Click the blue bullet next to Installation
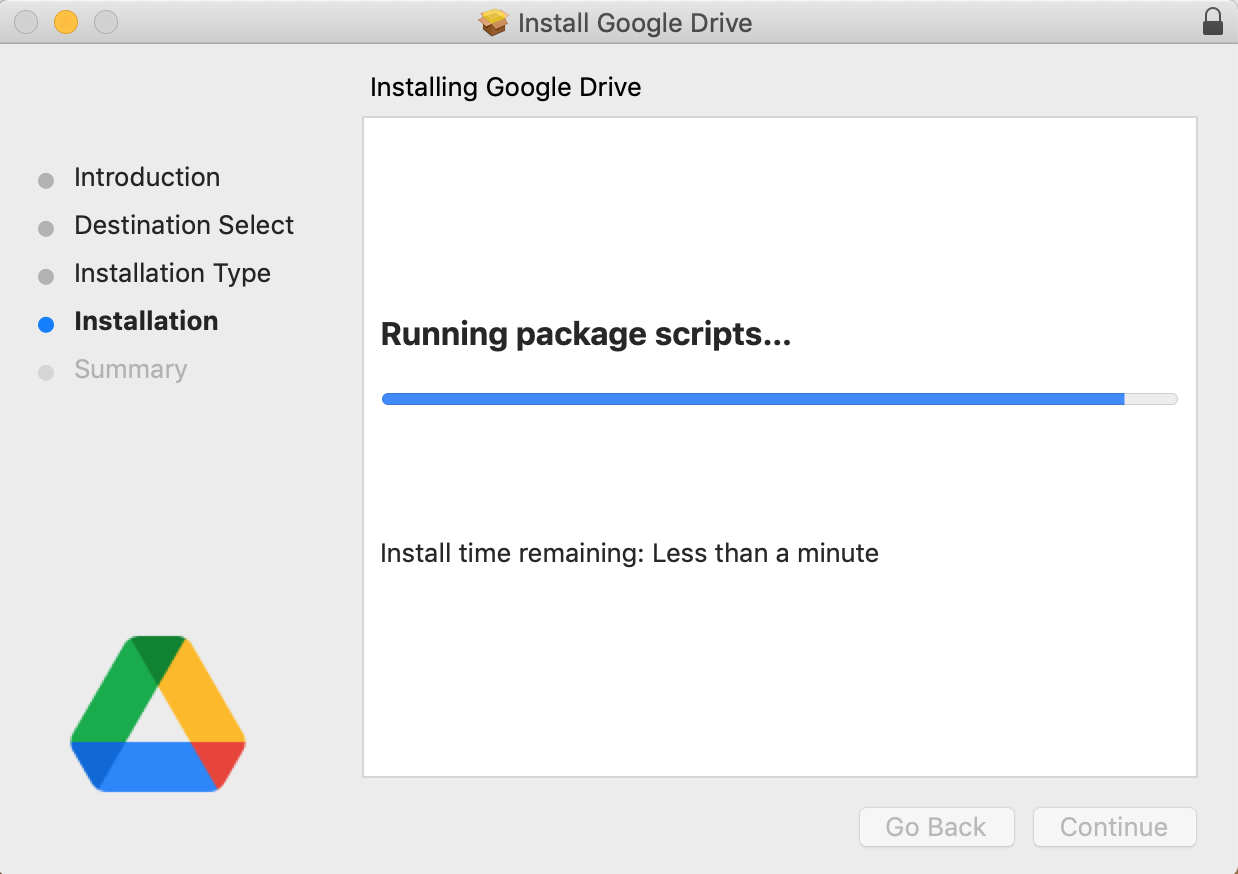1238x874 pixels. pyautogui.click(x=45, y=324)
